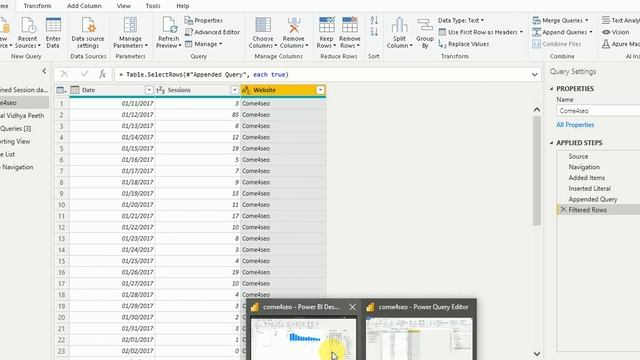Click the data grid vertical scrollbar thumb
This screenshot has height=360, width=640.
537,171
